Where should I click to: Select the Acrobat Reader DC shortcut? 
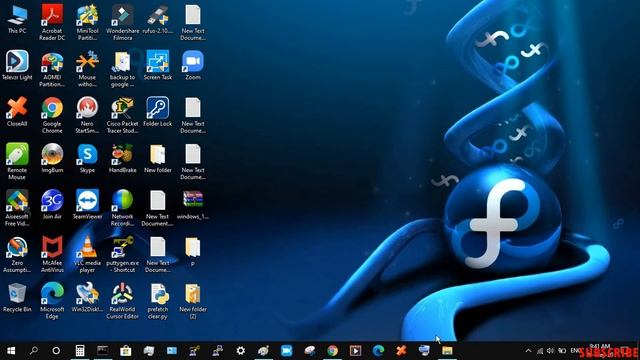click(x=52, y=22)
